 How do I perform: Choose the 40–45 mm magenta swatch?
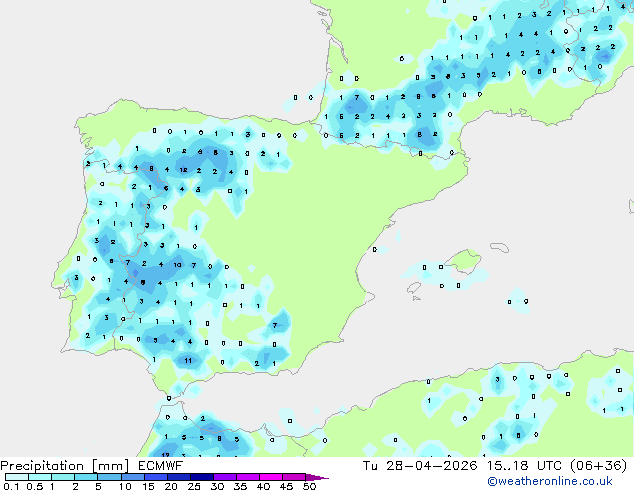pos(271,477)
